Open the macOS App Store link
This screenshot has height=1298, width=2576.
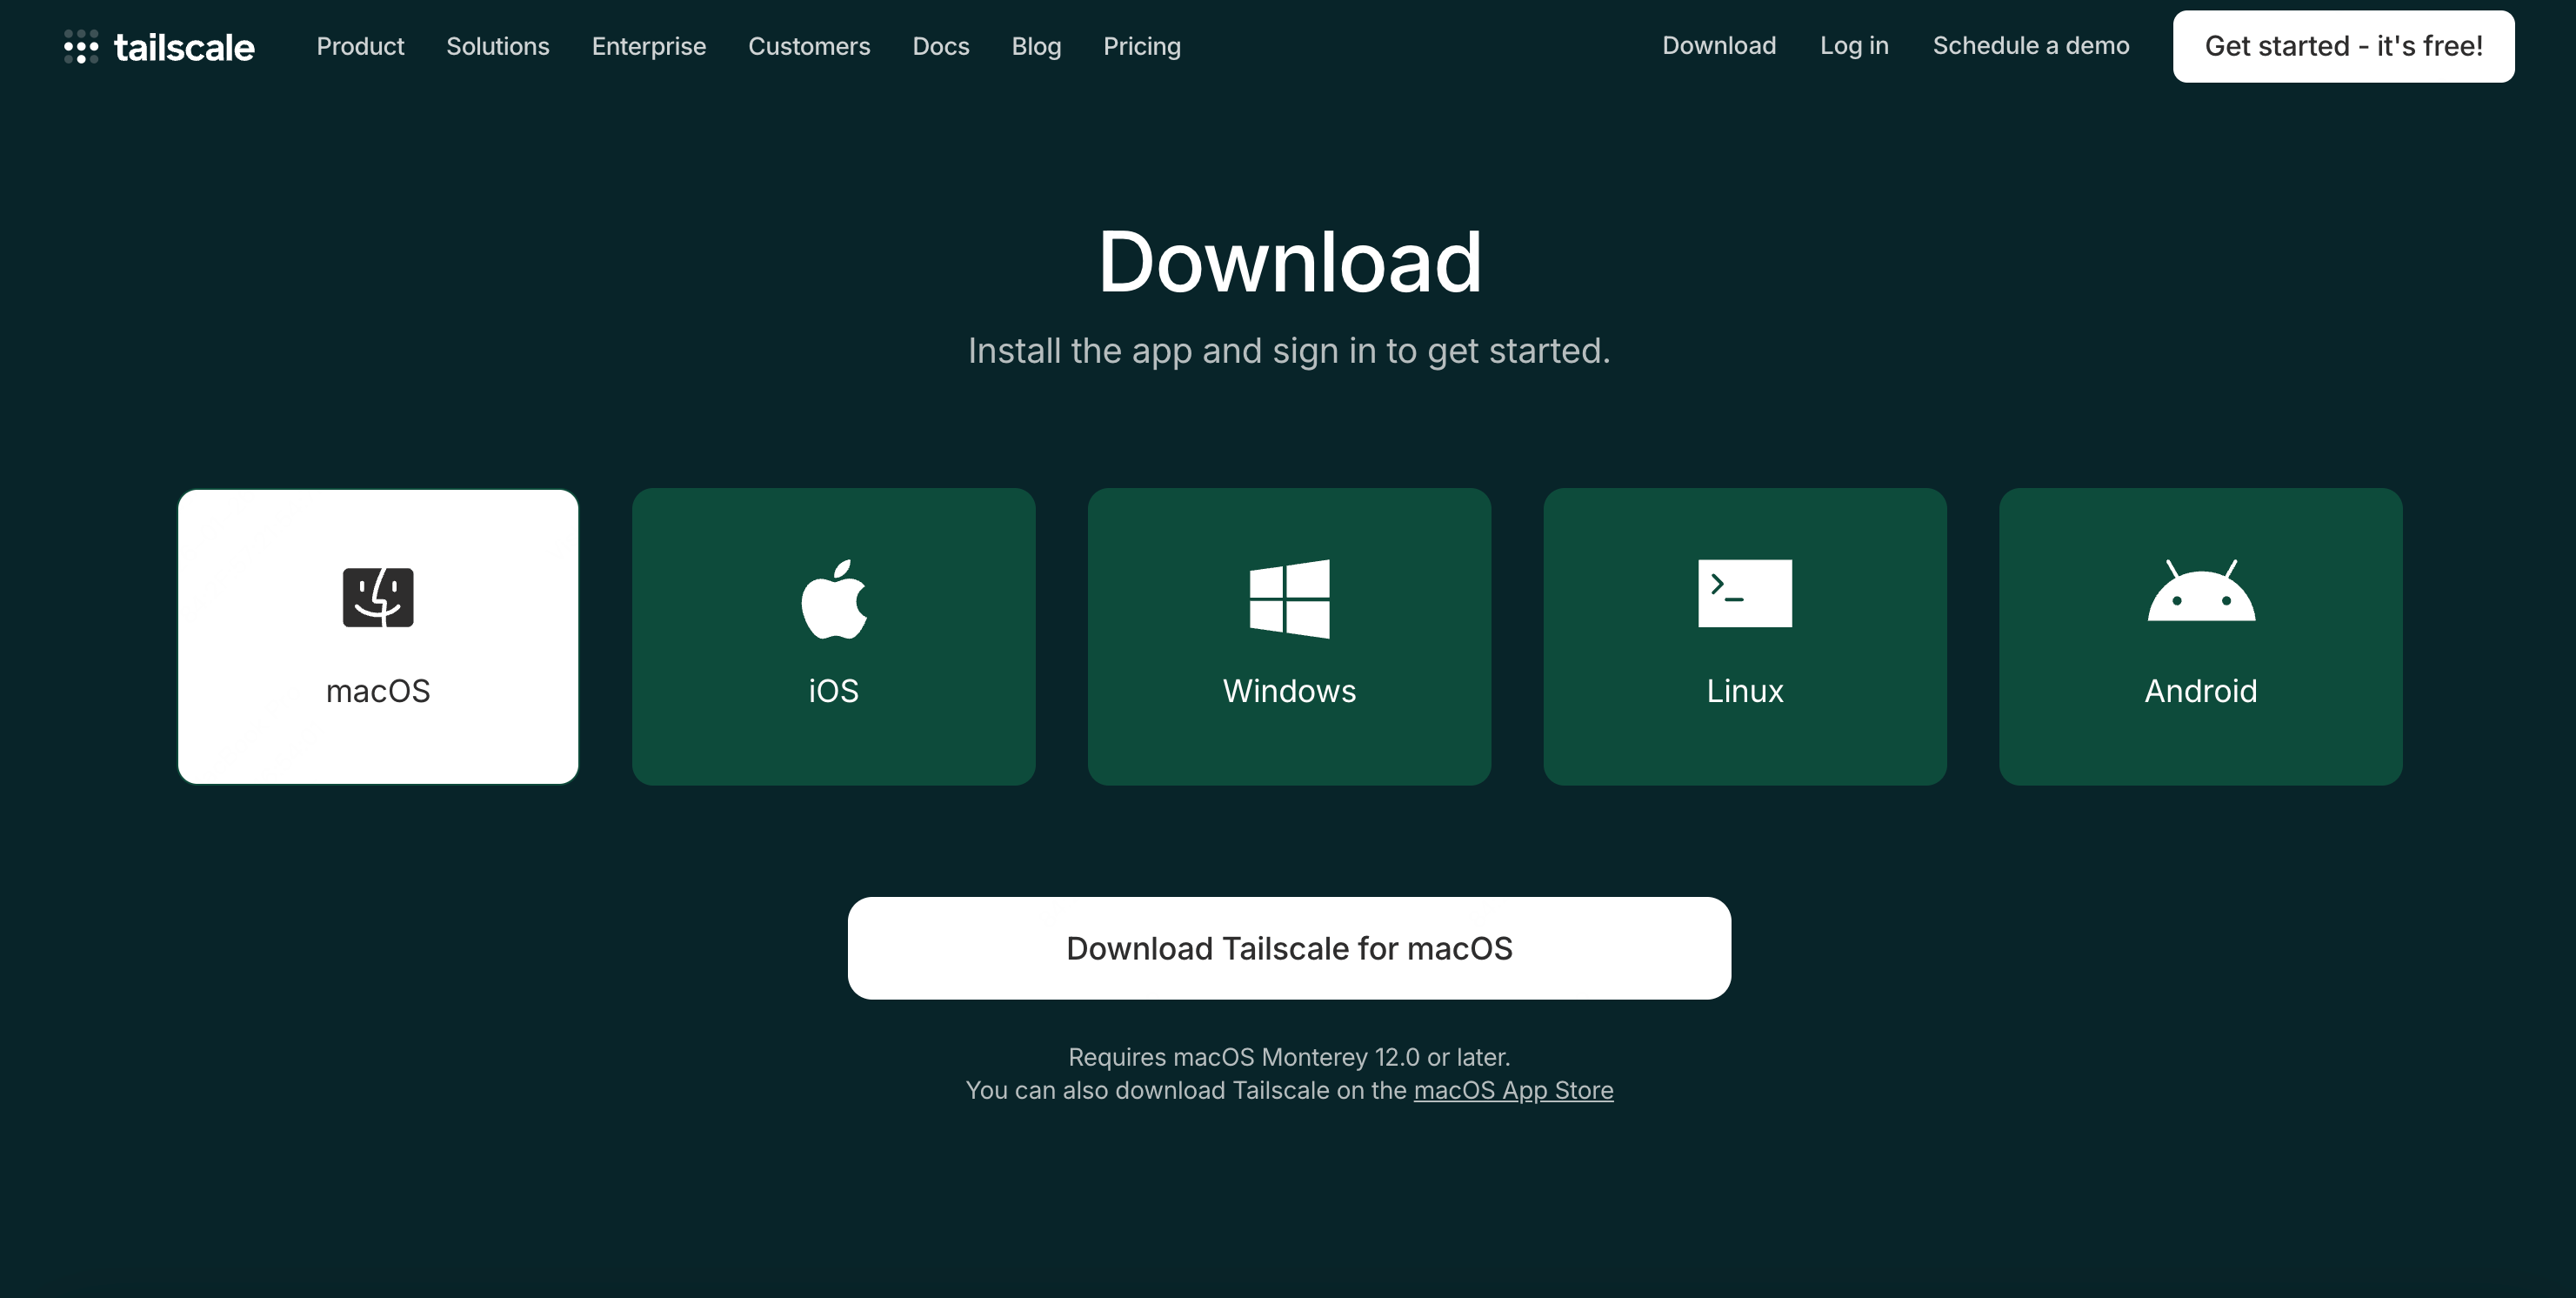[x=1513, y=1090]
